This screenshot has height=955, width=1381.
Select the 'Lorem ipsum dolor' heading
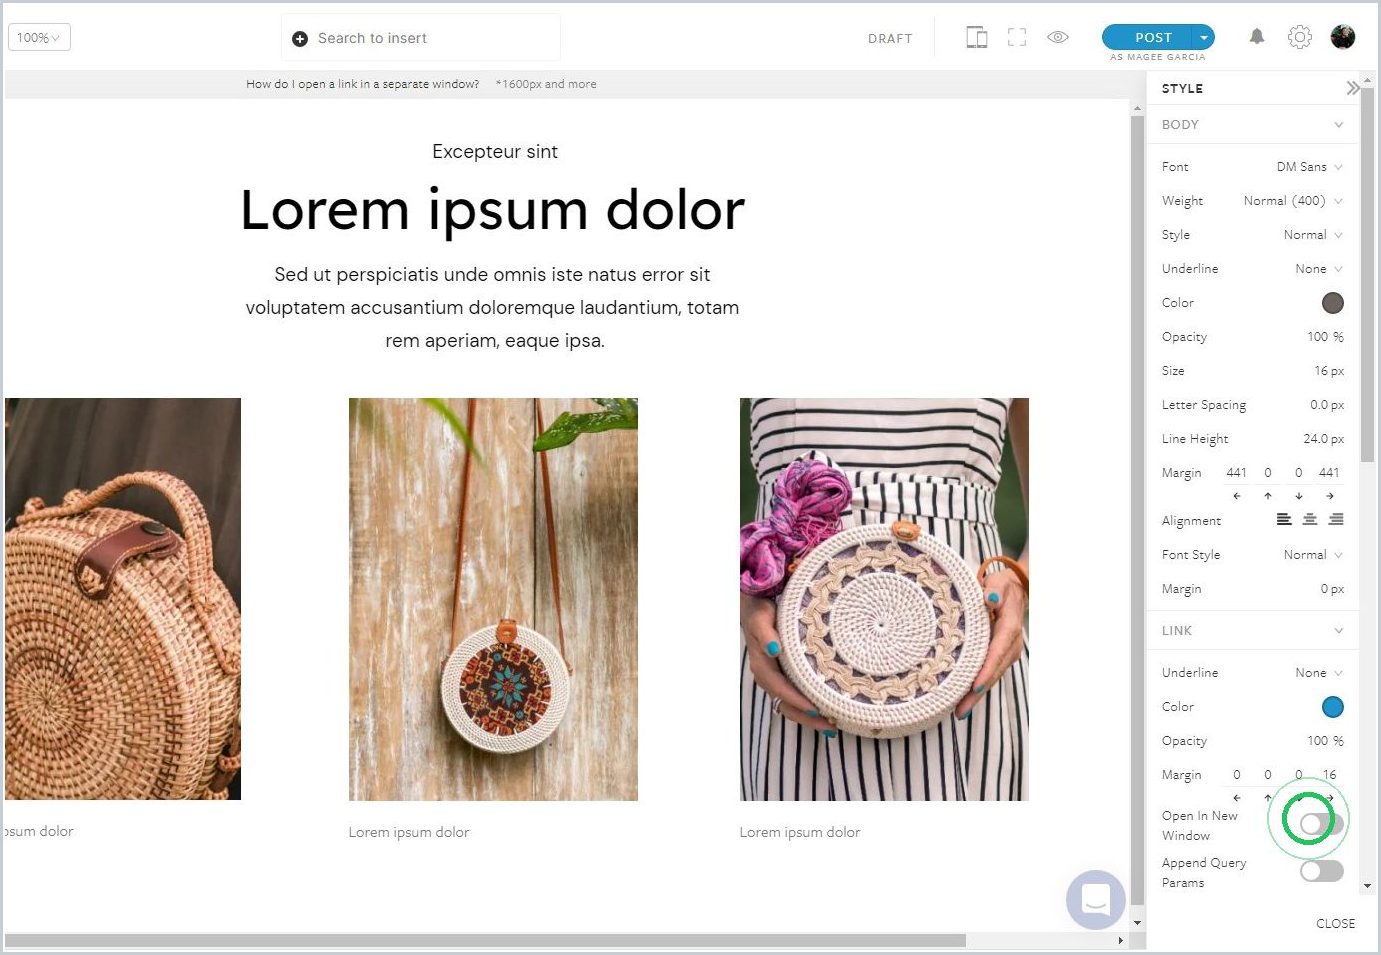(493, 210)
